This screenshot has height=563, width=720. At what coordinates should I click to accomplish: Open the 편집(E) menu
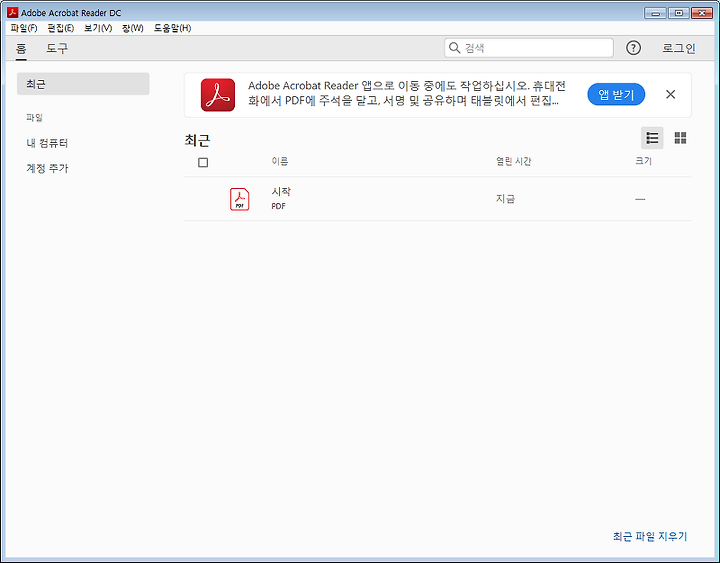click(61, 28)
